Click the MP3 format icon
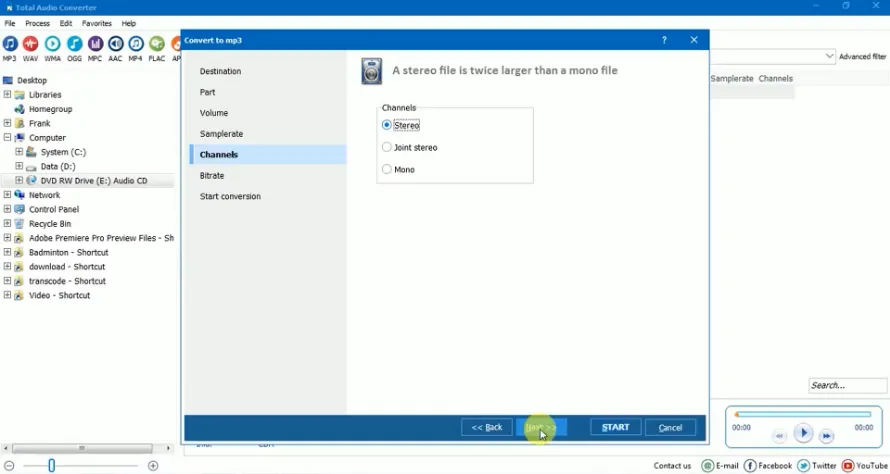 [10, 44]
